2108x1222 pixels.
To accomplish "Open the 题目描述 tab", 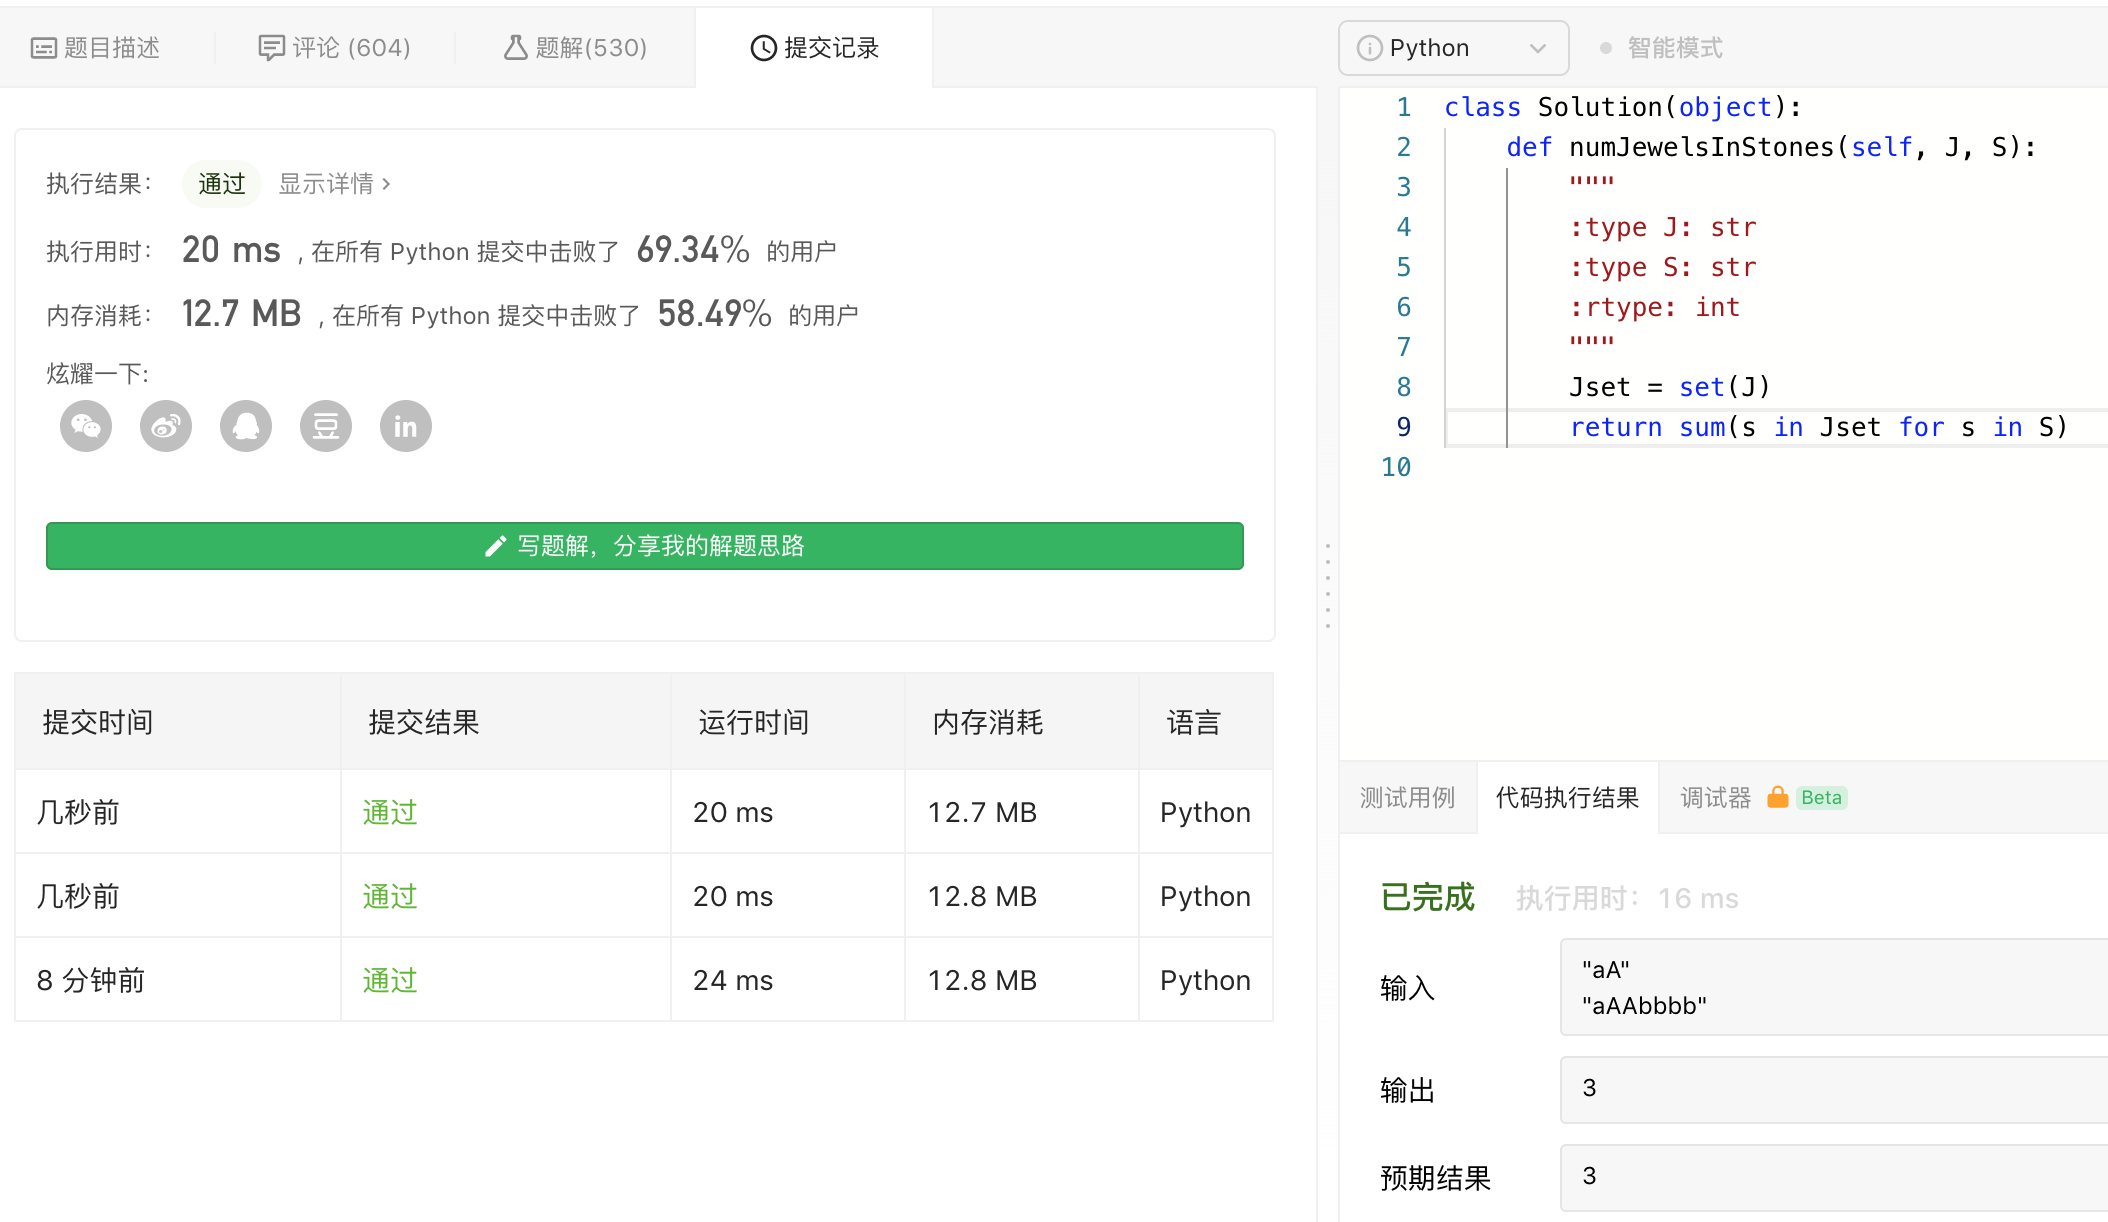I will (x=96, y=48).
